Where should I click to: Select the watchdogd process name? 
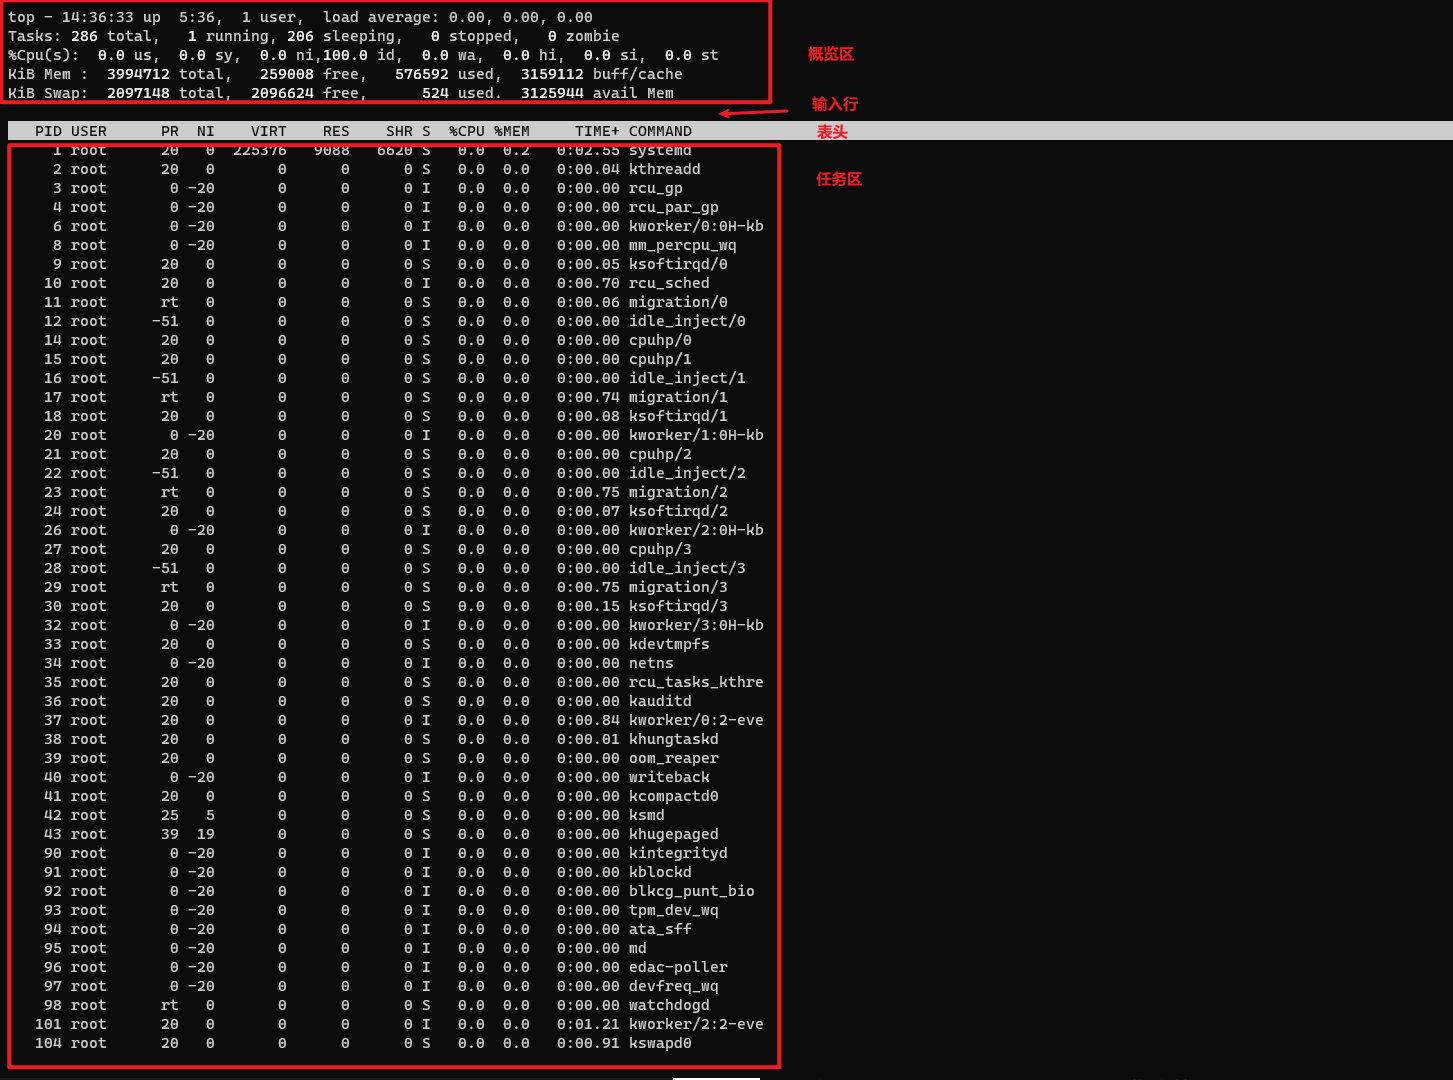pyautogui.click(x=669, y=1005)
